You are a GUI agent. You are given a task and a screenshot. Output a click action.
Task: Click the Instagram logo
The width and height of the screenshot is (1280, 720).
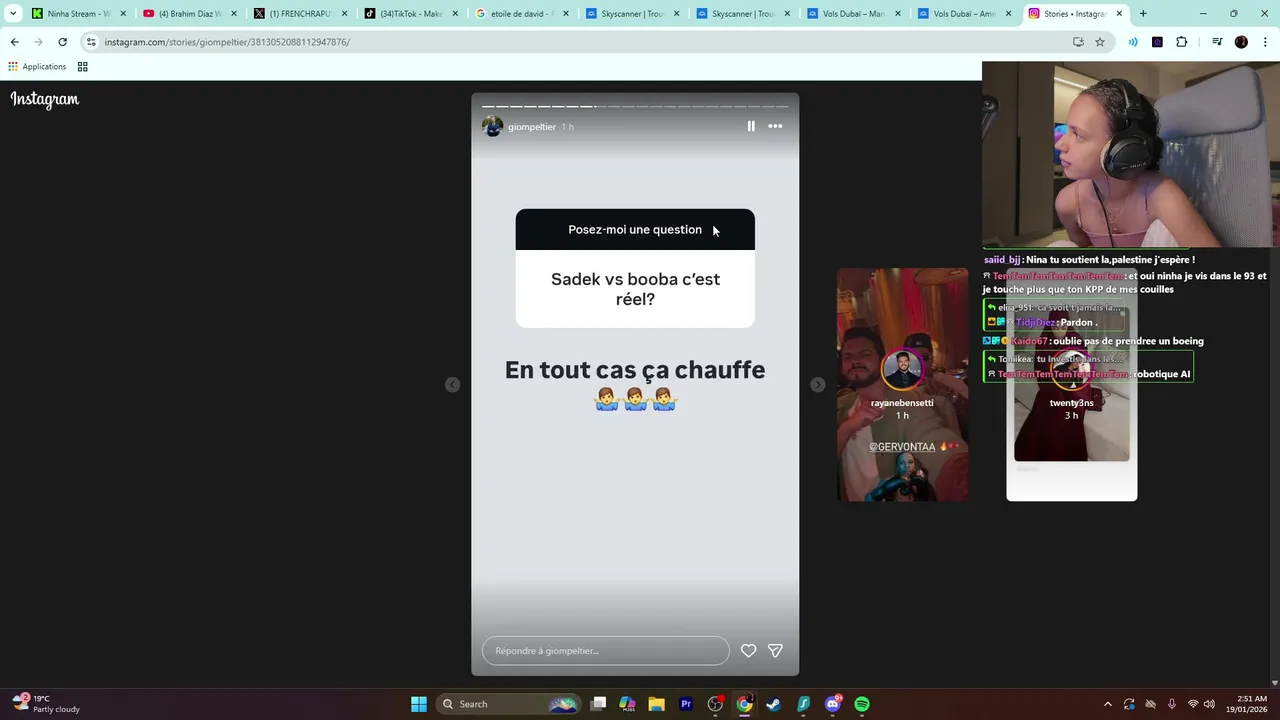pos(45,99)
